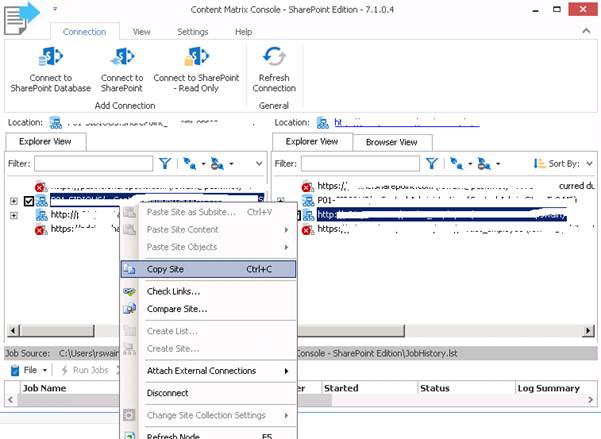Toggle checkbox on selected left tree node
This screenshot has width=601, height=439.
tap(29, 201)
